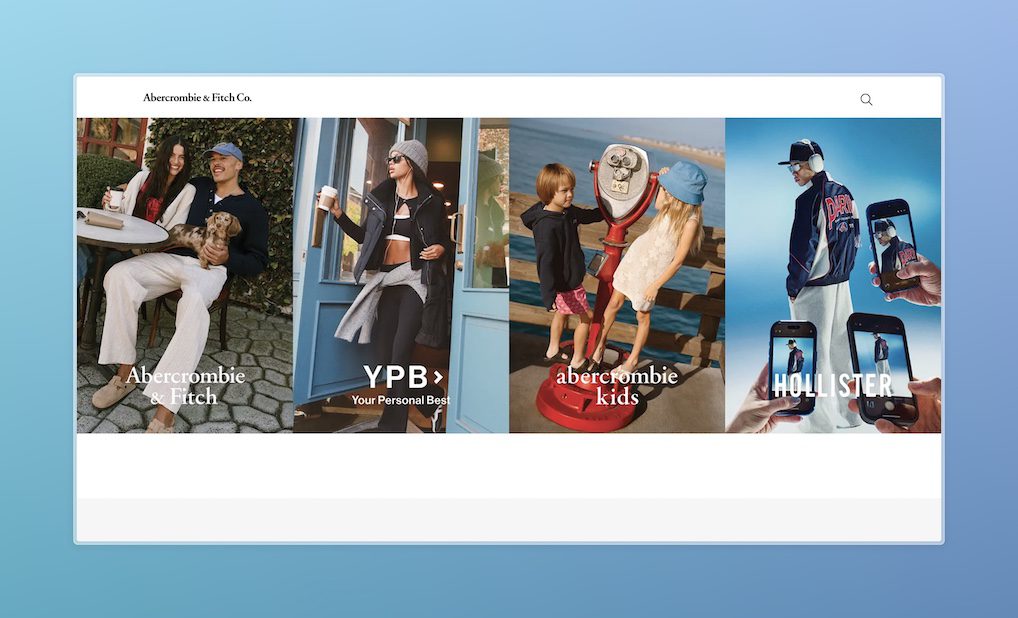The width and height of the screenshot is (1018, 618).
Task: Open the abercrombie kids brand panel
Action: (617, 275)
